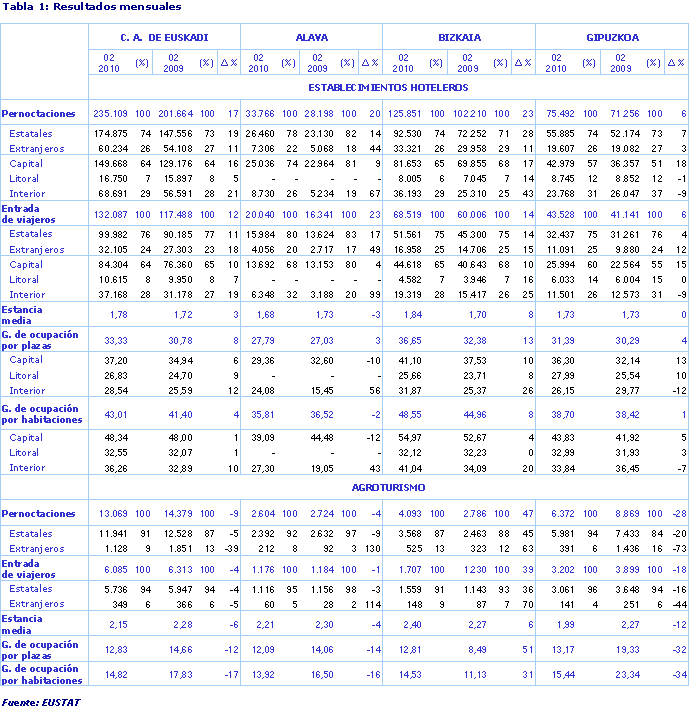
Task: Click the 235.109 value for Euskadi hotel overnight stays
Action: (112, 113)
